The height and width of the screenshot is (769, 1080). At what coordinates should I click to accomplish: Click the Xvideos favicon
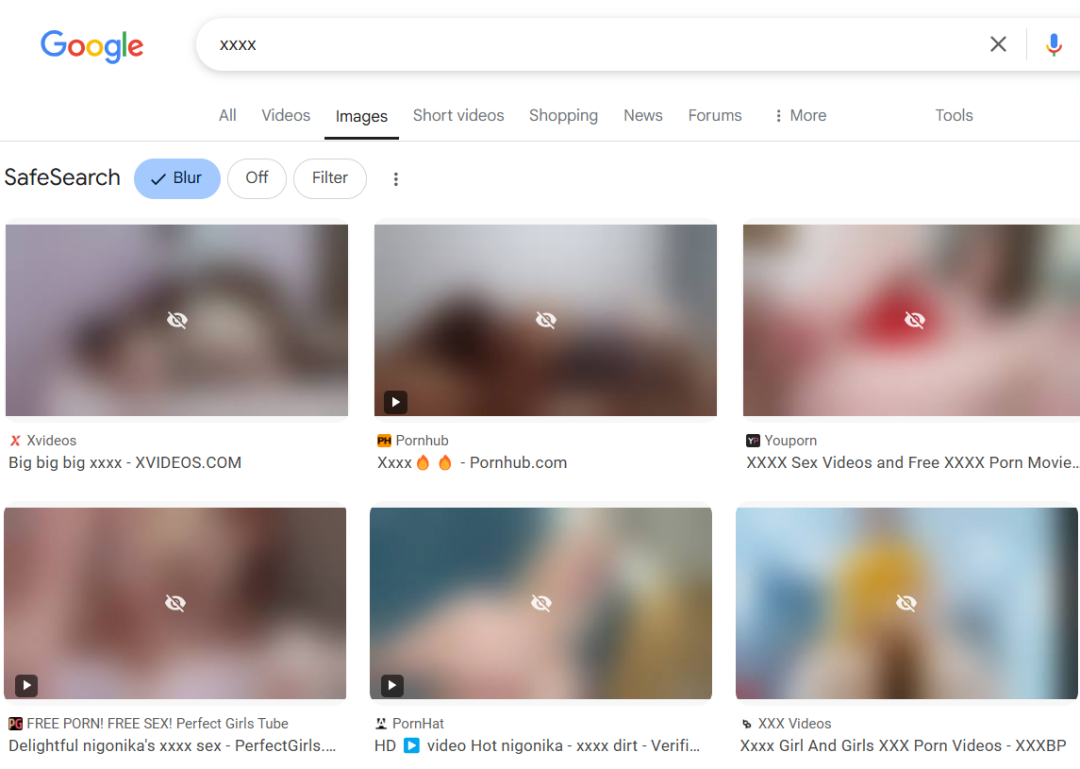coord(15,440)
